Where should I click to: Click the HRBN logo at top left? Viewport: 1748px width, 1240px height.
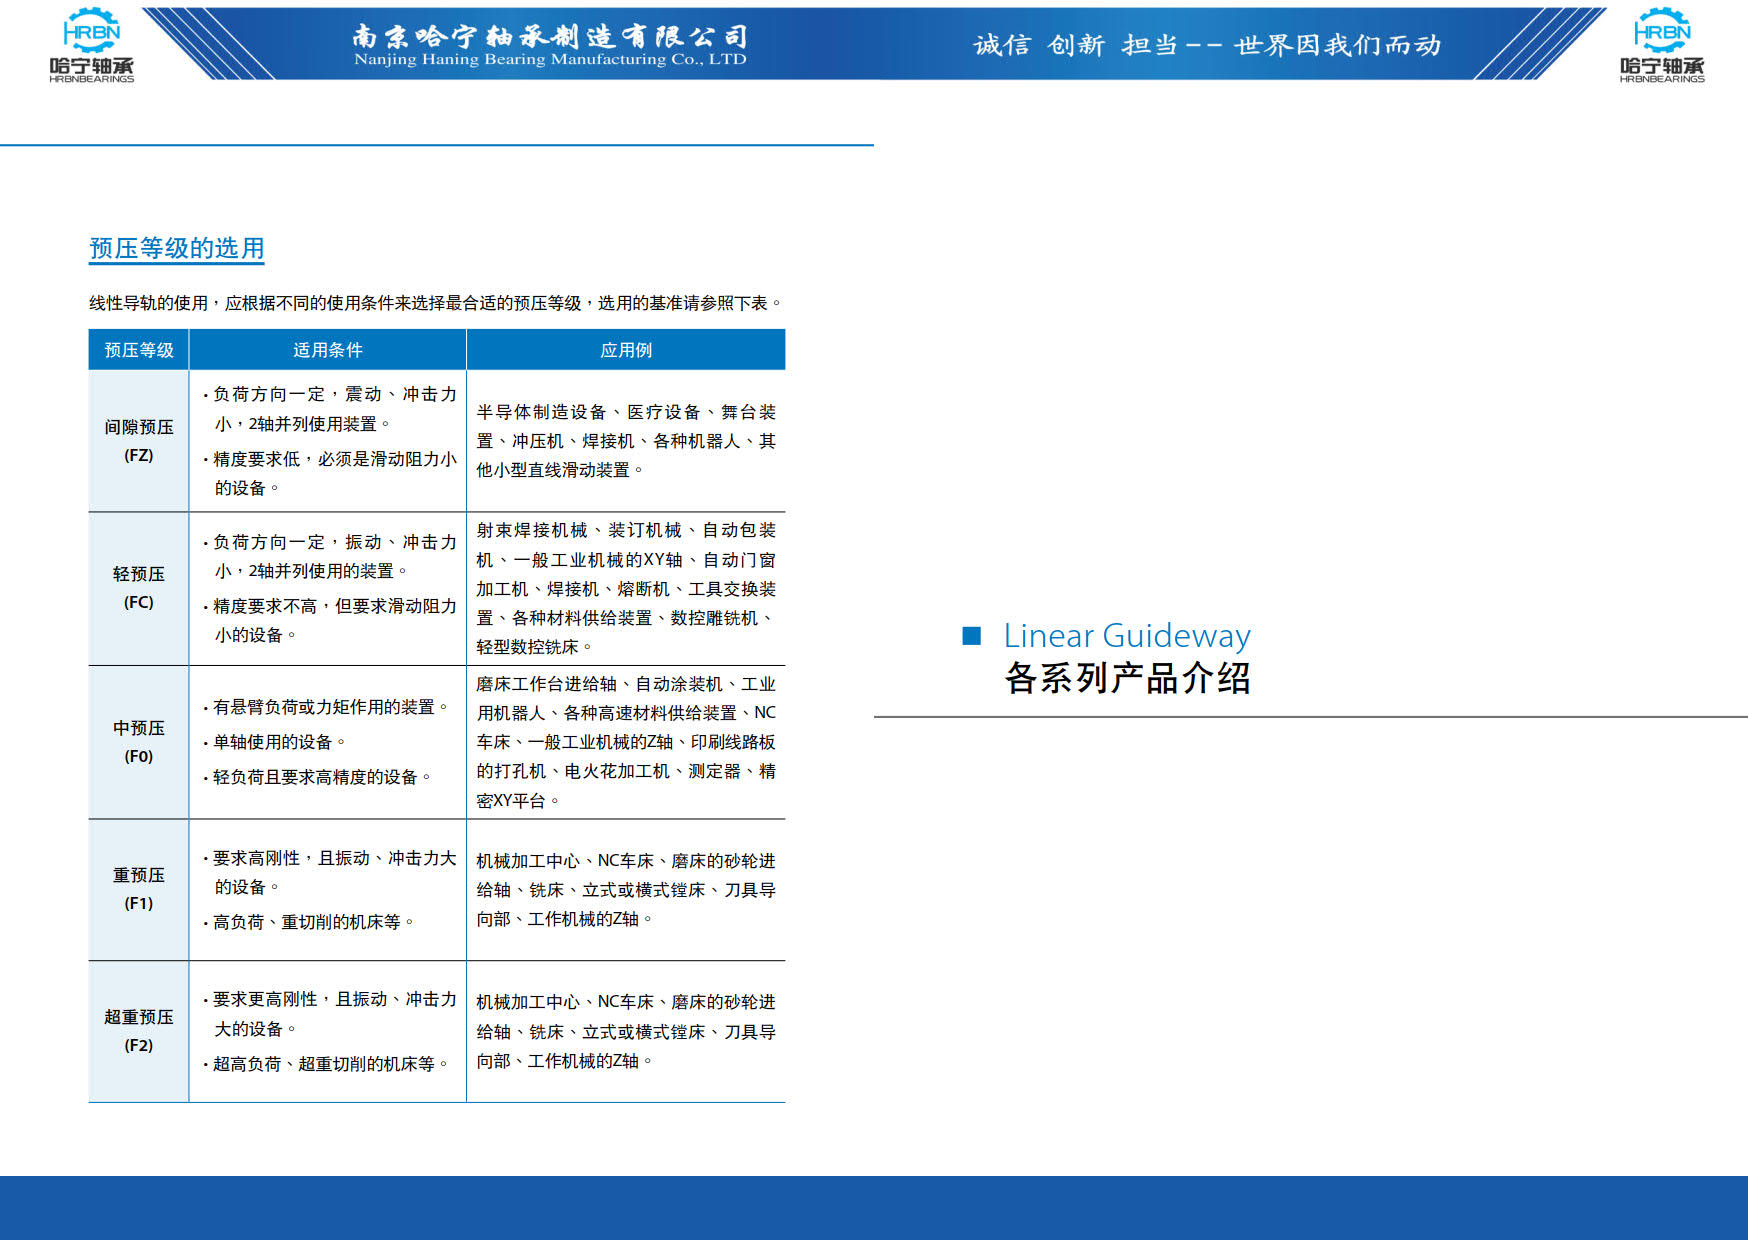tap(91, 45)
